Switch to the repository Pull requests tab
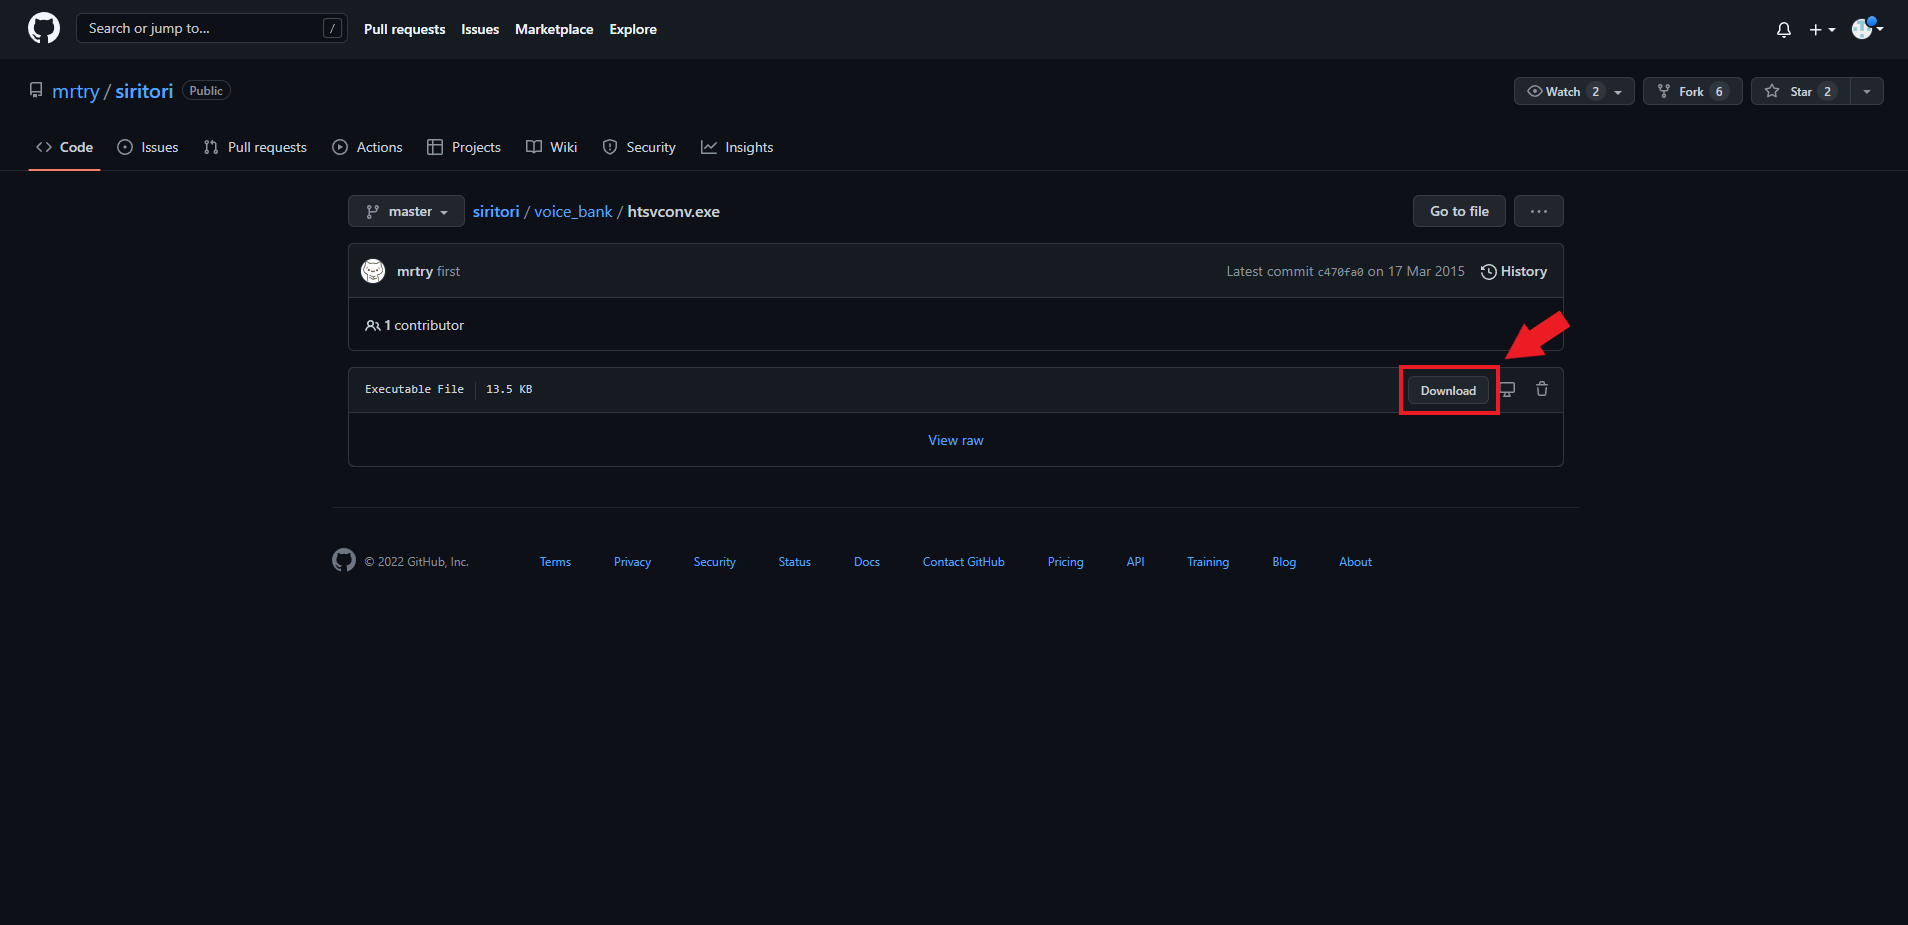The height and width of the screenshot is (925, 1908). pyautogui.click(x=255, y=147)
